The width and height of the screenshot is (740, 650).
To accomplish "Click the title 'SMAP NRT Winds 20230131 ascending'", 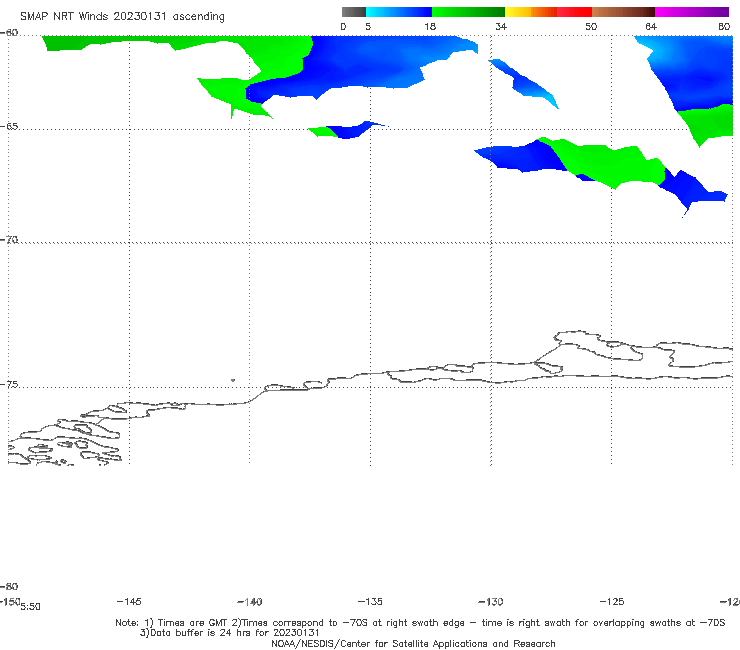I will pos(122,16).
